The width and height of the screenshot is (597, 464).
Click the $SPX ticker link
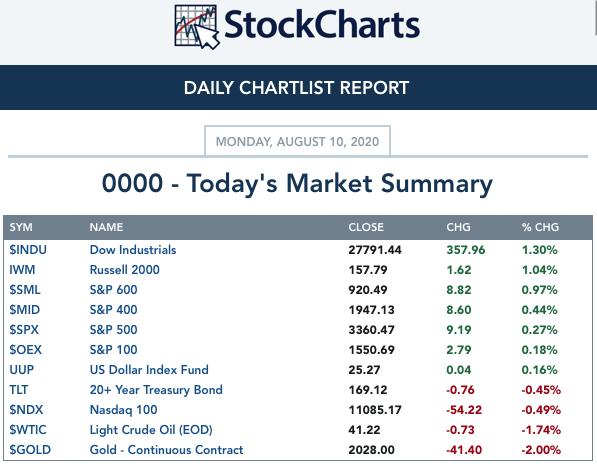pyautogui.click(x=24, y=330)
